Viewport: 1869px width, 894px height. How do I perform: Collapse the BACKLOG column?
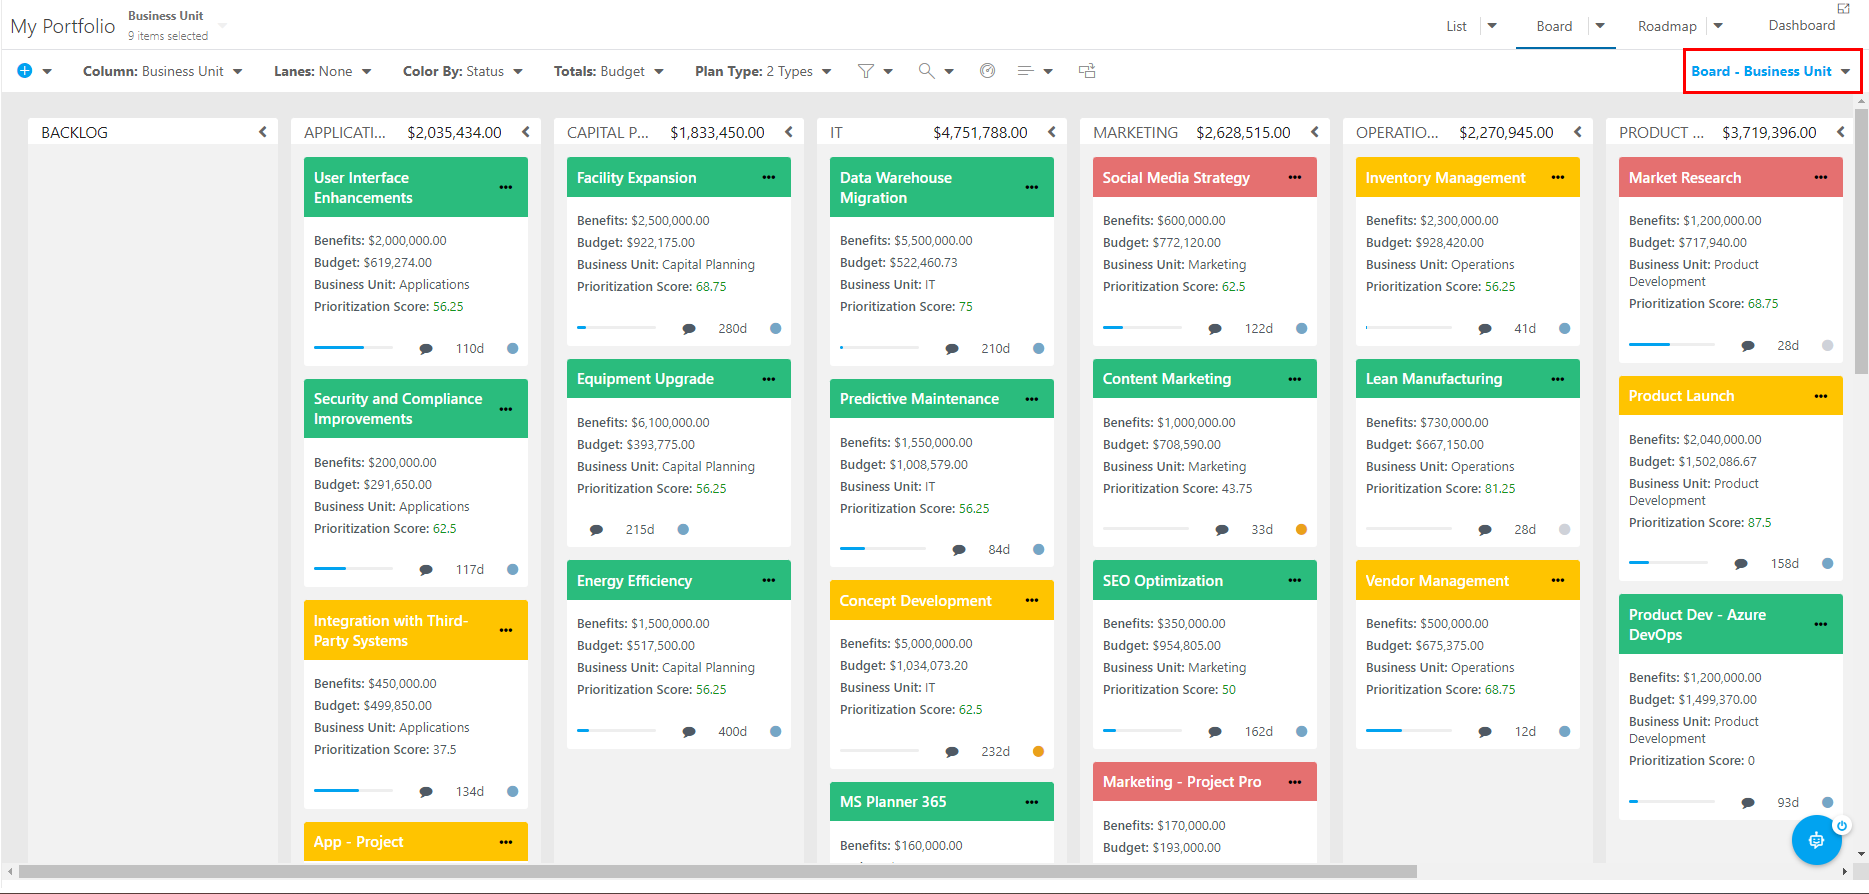click(x=263, y=132)
